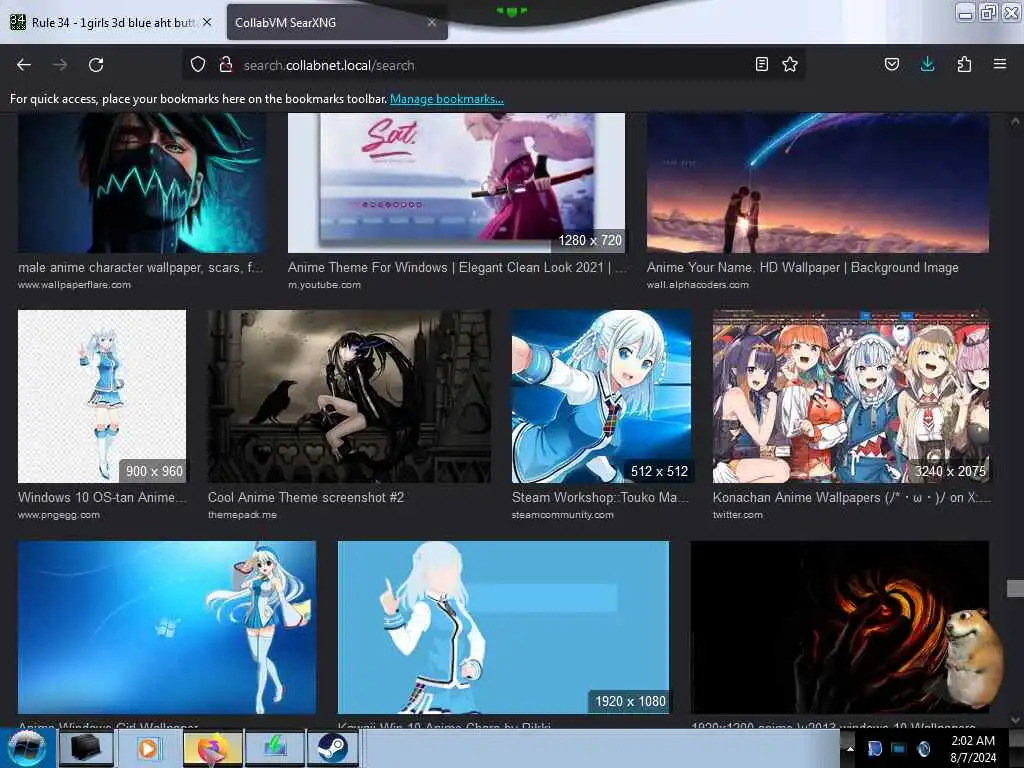This screenshot has width=1024, height=768.
Task: Select the CollabVM SearXNG tab
Action: pyautogui.click(x=337, y=22)
